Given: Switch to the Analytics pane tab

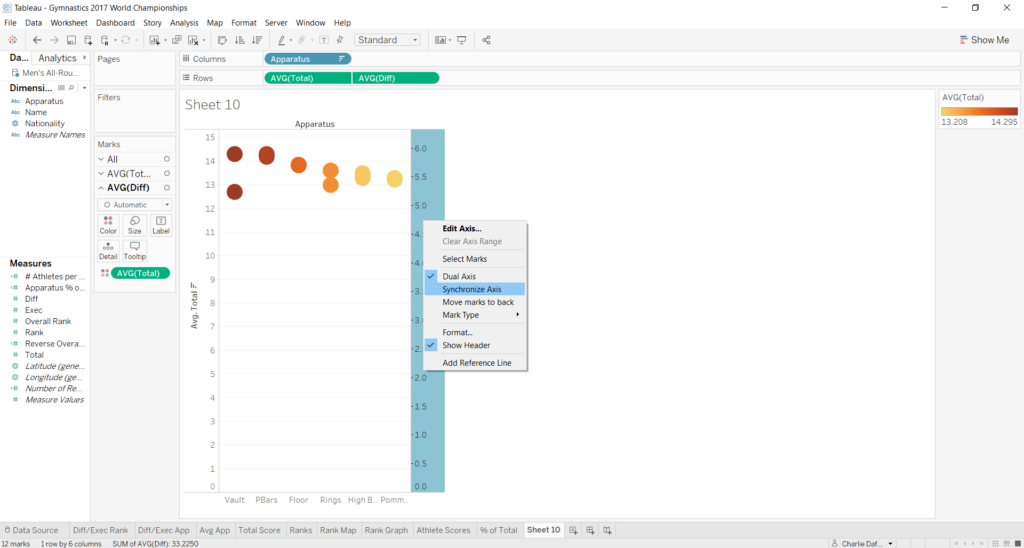Looking at the screenshot, I should (57, 58).
